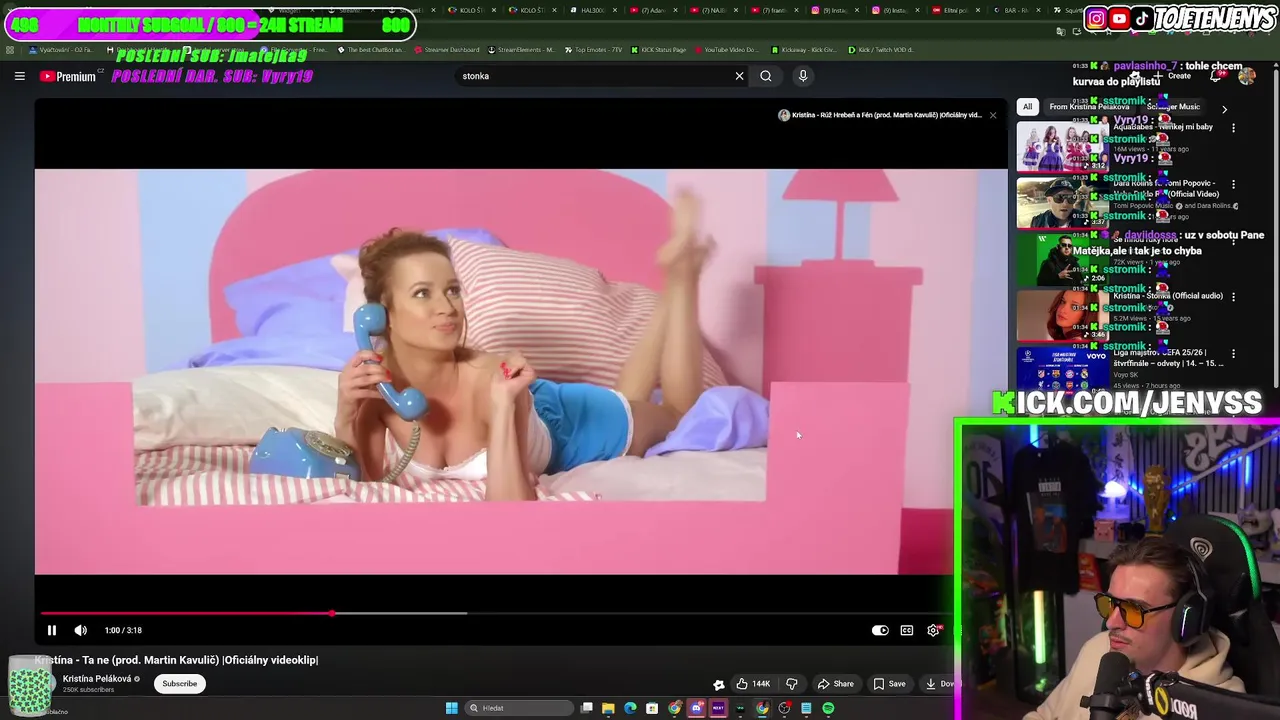Open more options for AquaBabes video
The image size is (1280, 720).
click(1233, 128)
